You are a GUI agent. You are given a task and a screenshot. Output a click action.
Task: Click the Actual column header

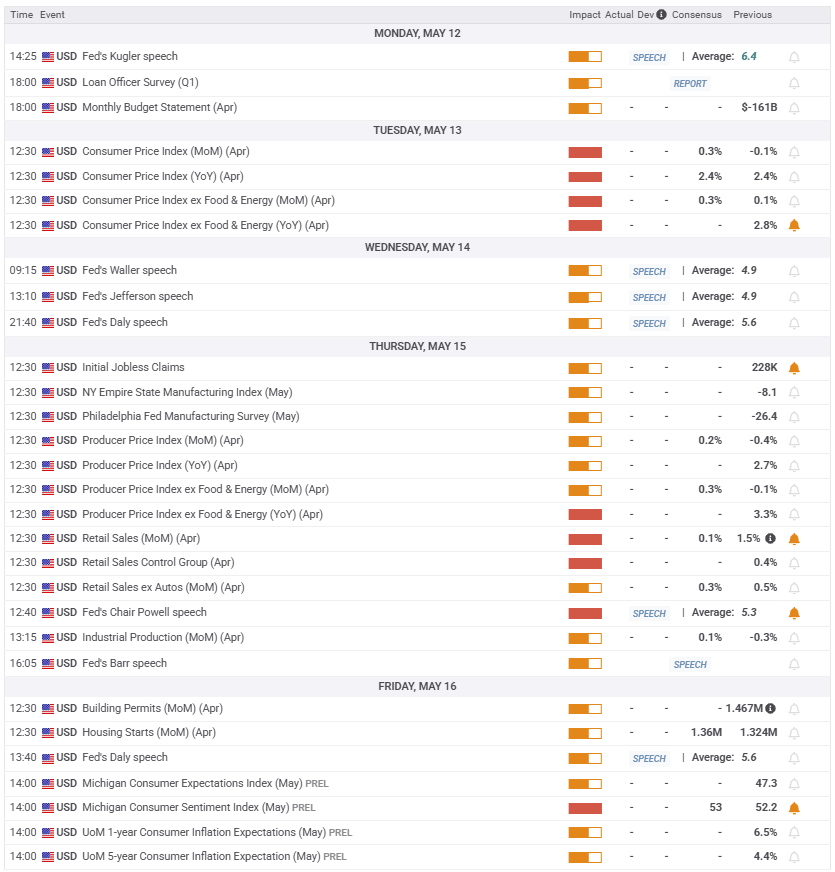619,14
